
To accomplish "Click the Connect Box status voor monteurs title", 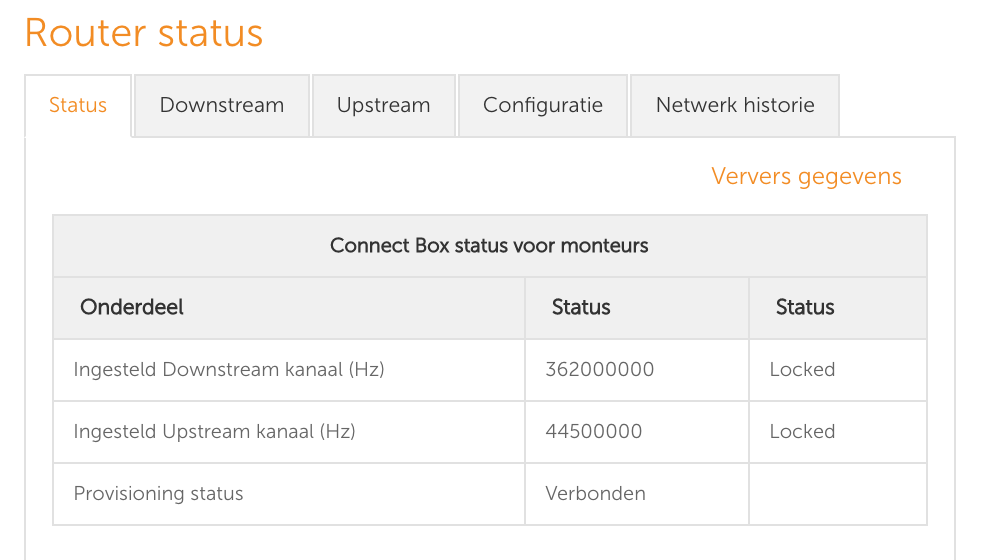I will tap(489, 245).
